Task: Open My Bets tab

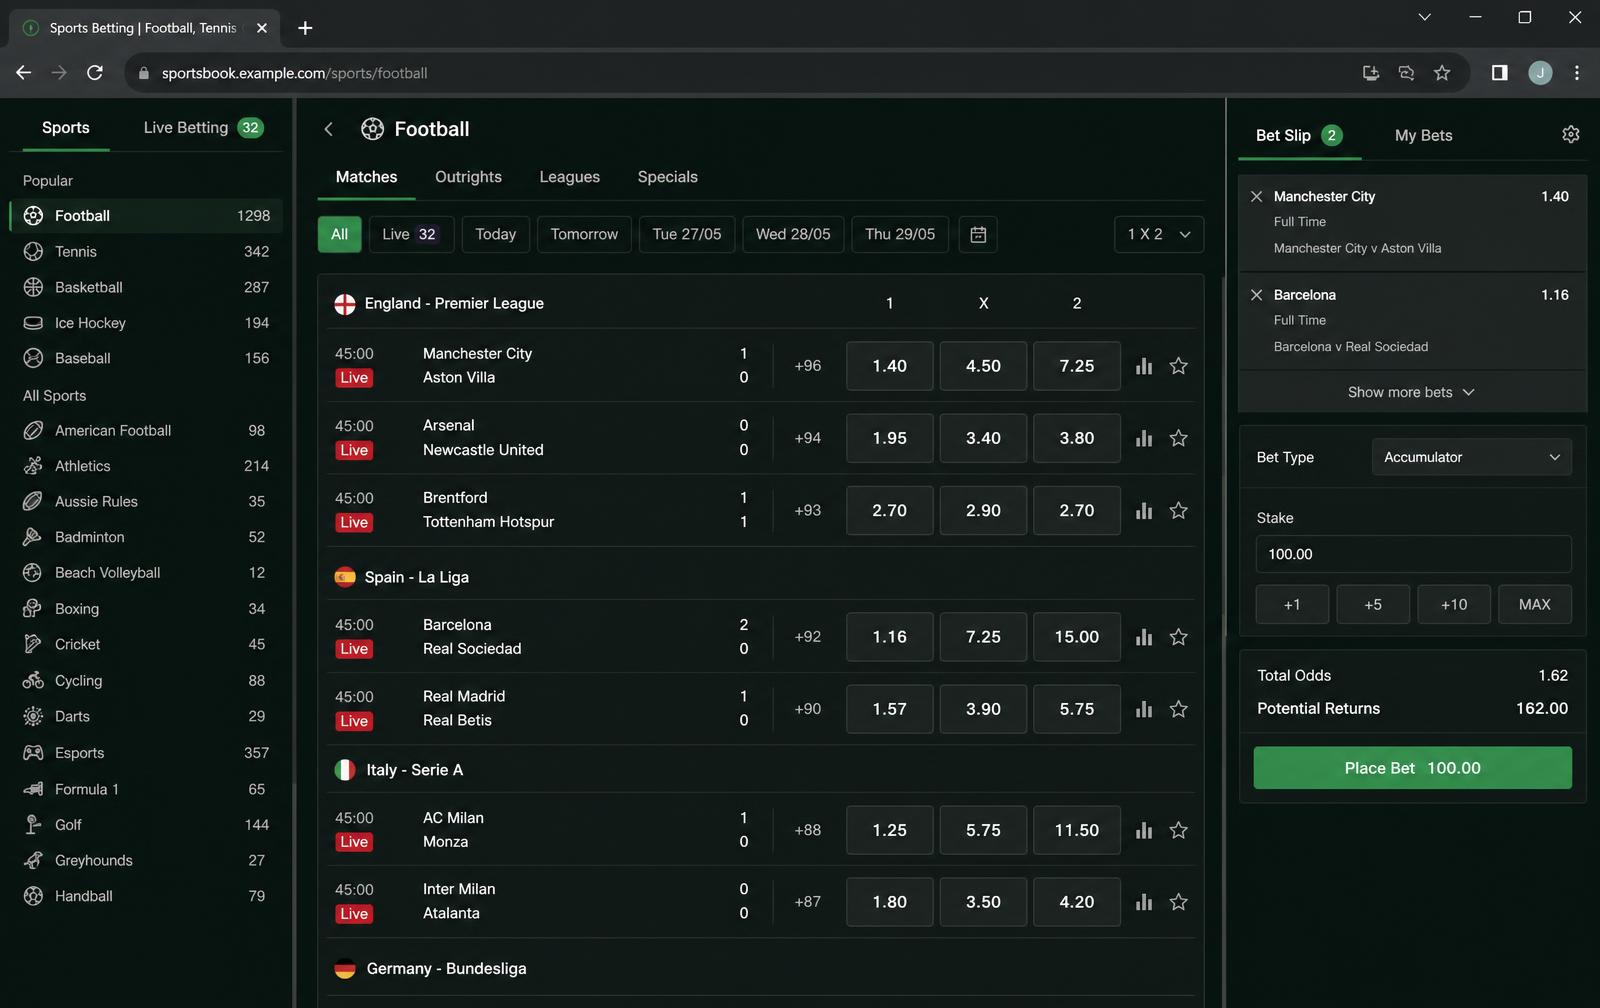Action: click(1423, 135)
